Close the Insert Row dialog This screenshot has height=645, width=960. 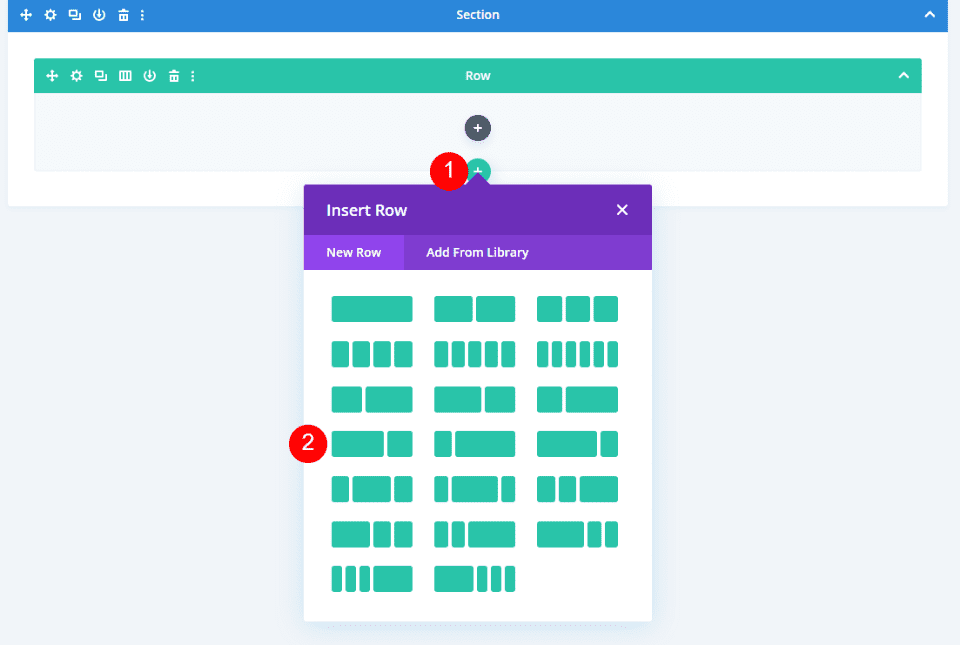[x=622, y=210]
